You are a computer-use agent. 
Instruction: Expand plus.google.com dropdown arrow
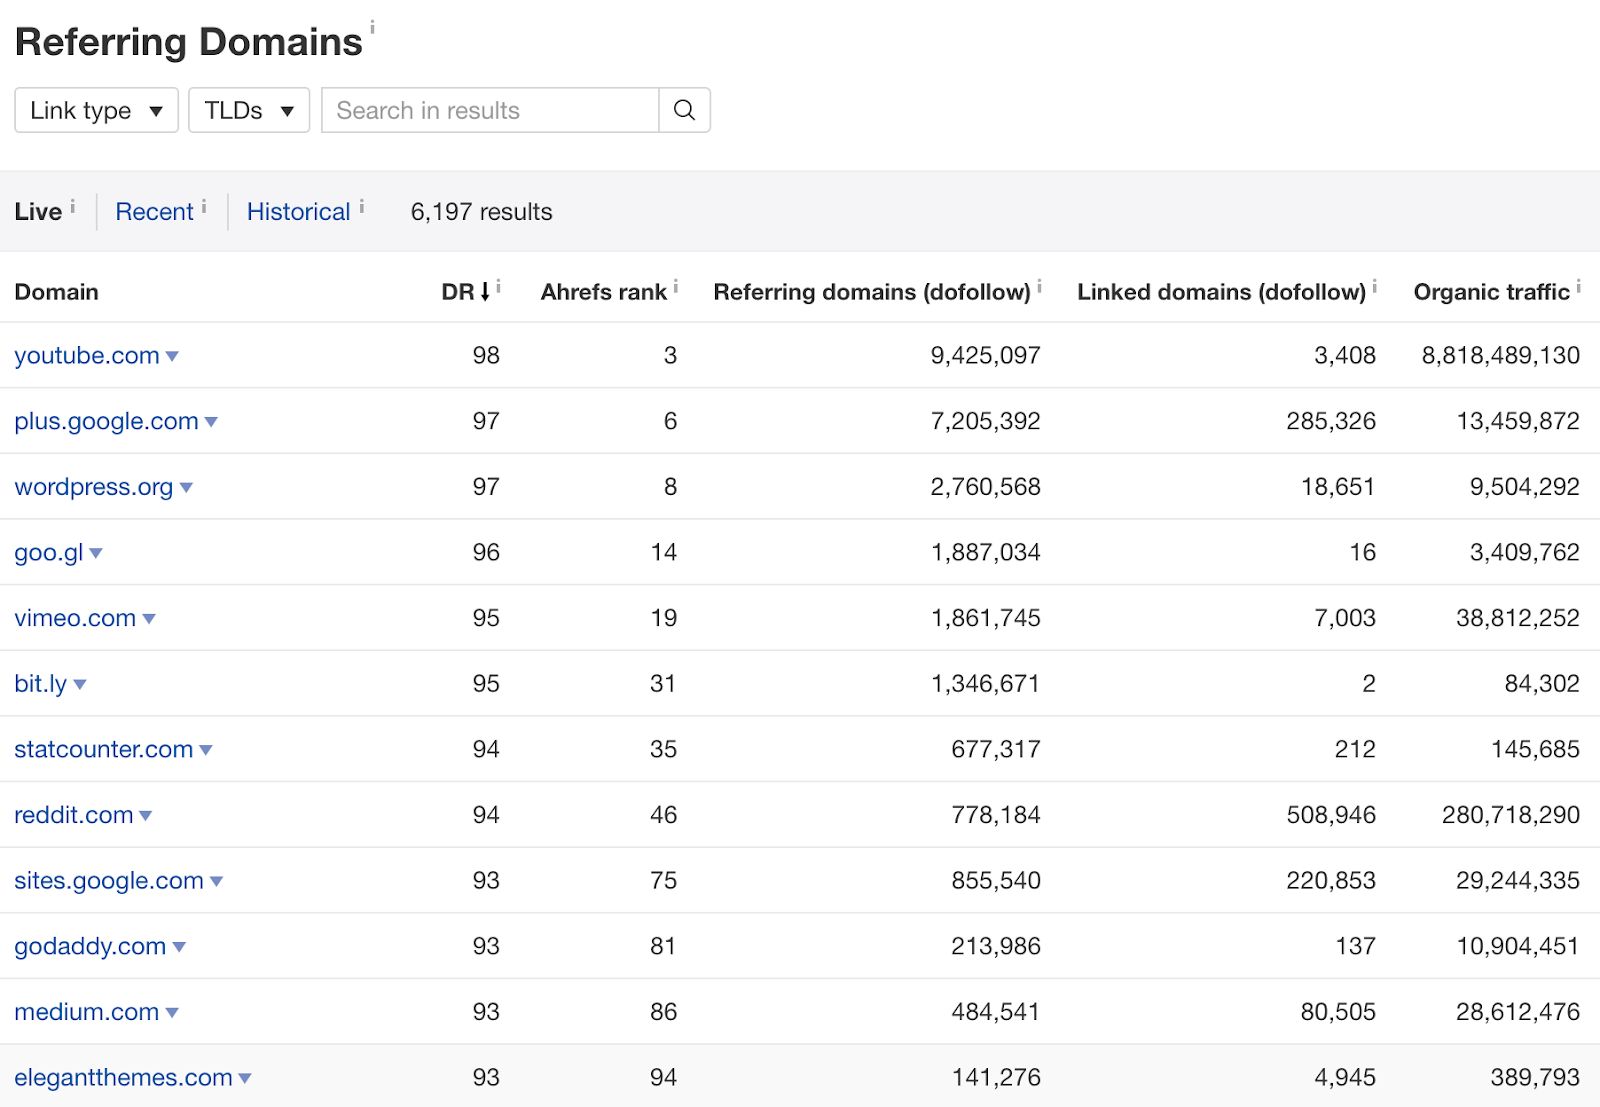coord(211,423)
